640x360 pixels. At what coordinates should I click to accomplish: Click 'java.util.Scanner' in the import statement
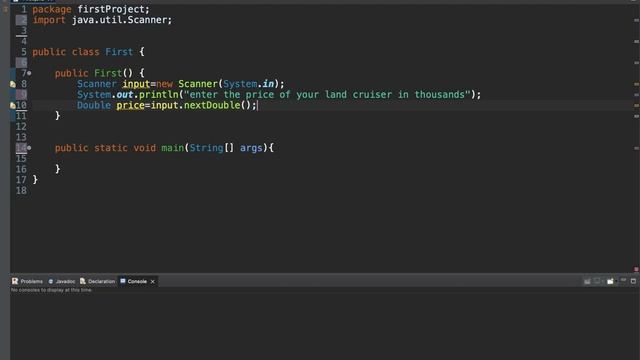(x=119, y=20)
